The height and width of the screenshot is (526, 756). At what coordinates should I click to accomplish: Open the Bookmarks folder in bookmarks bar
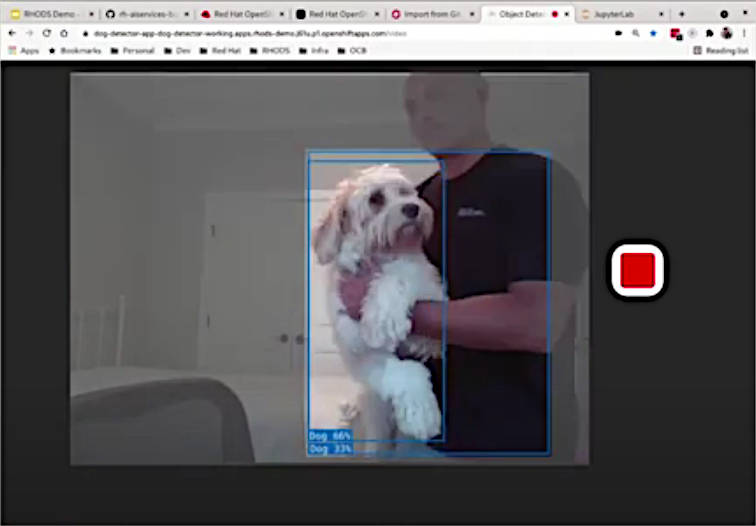[75, 51]
